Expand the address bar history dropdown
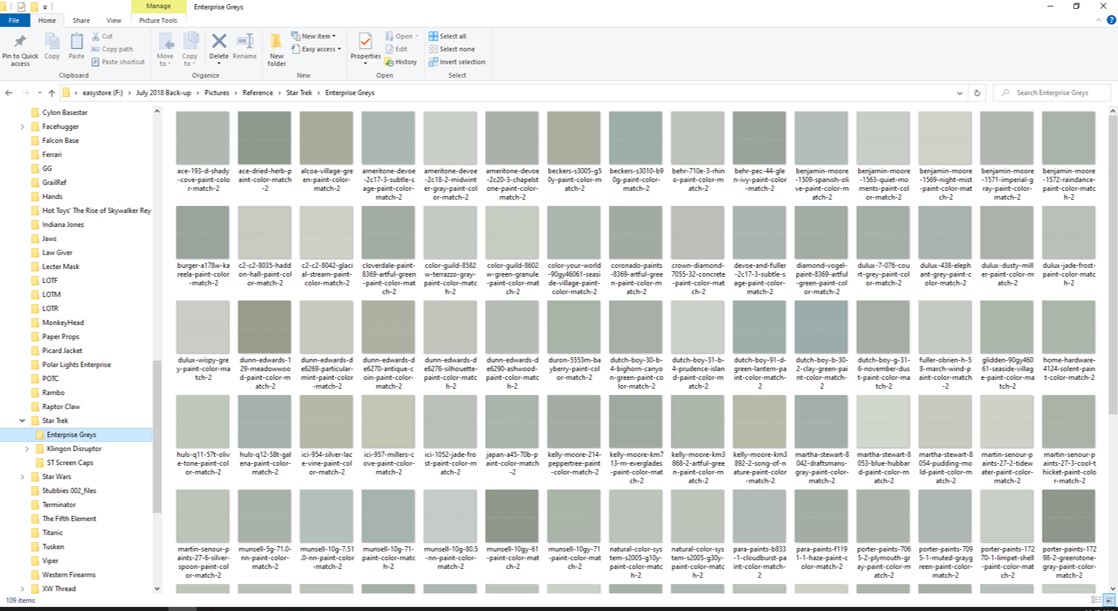Viewport: 1118px width, 611px height. click(x=960, y=93)
